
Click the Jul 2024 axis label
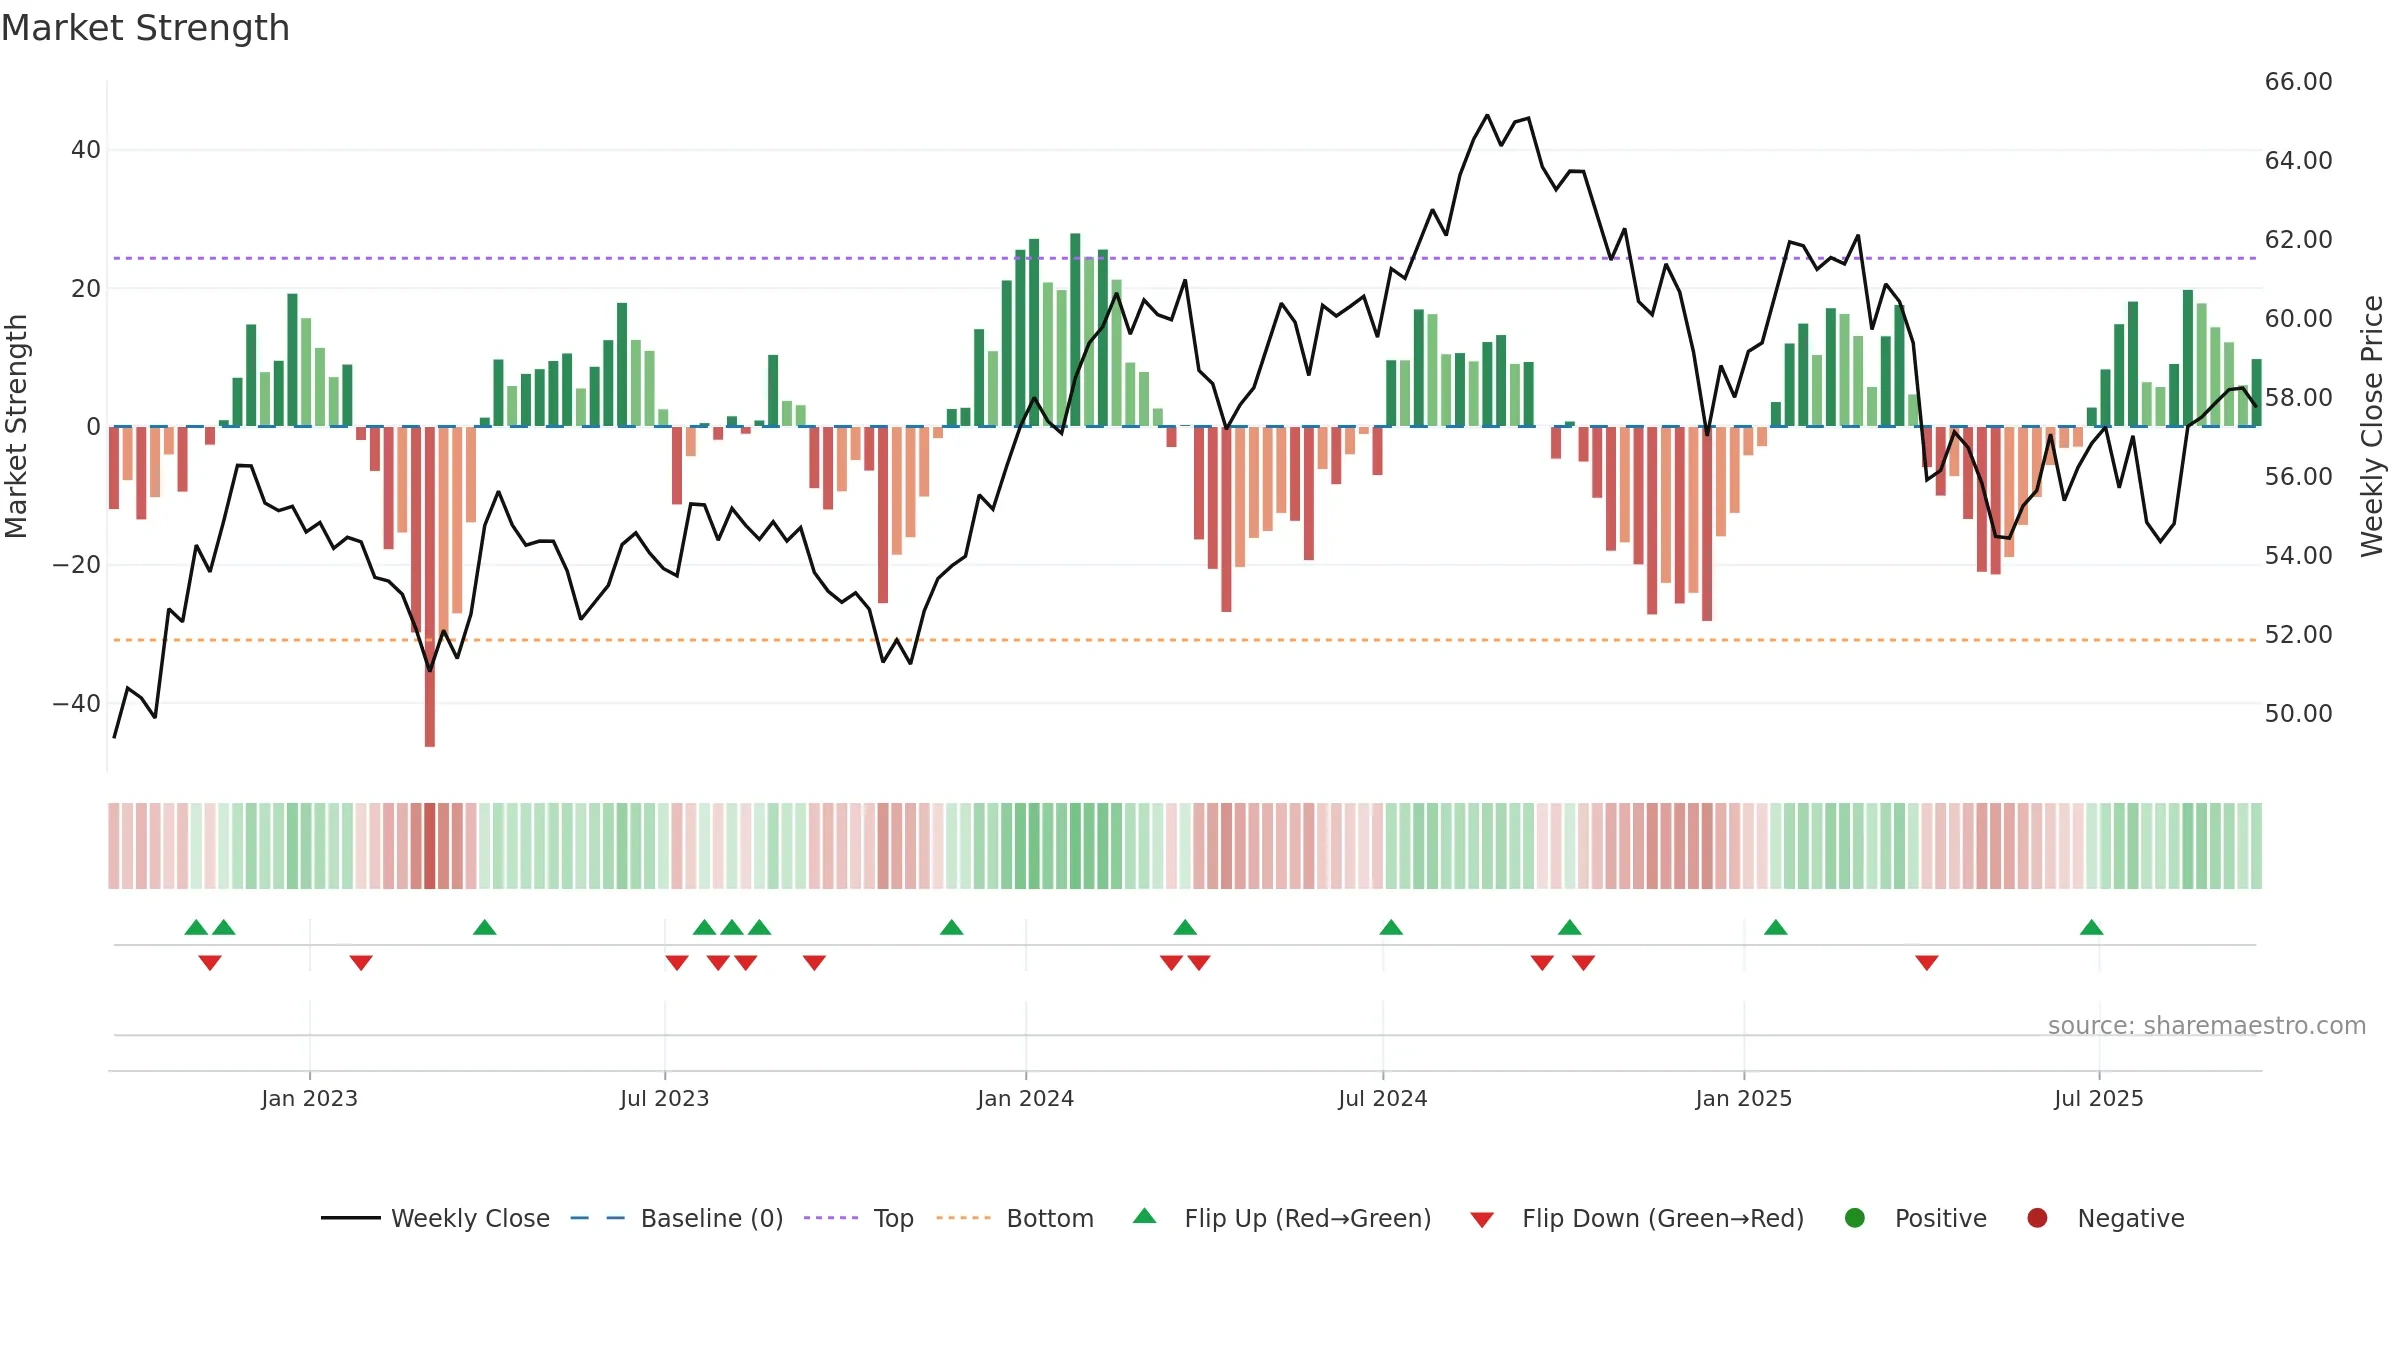tap(1383, 1098)
